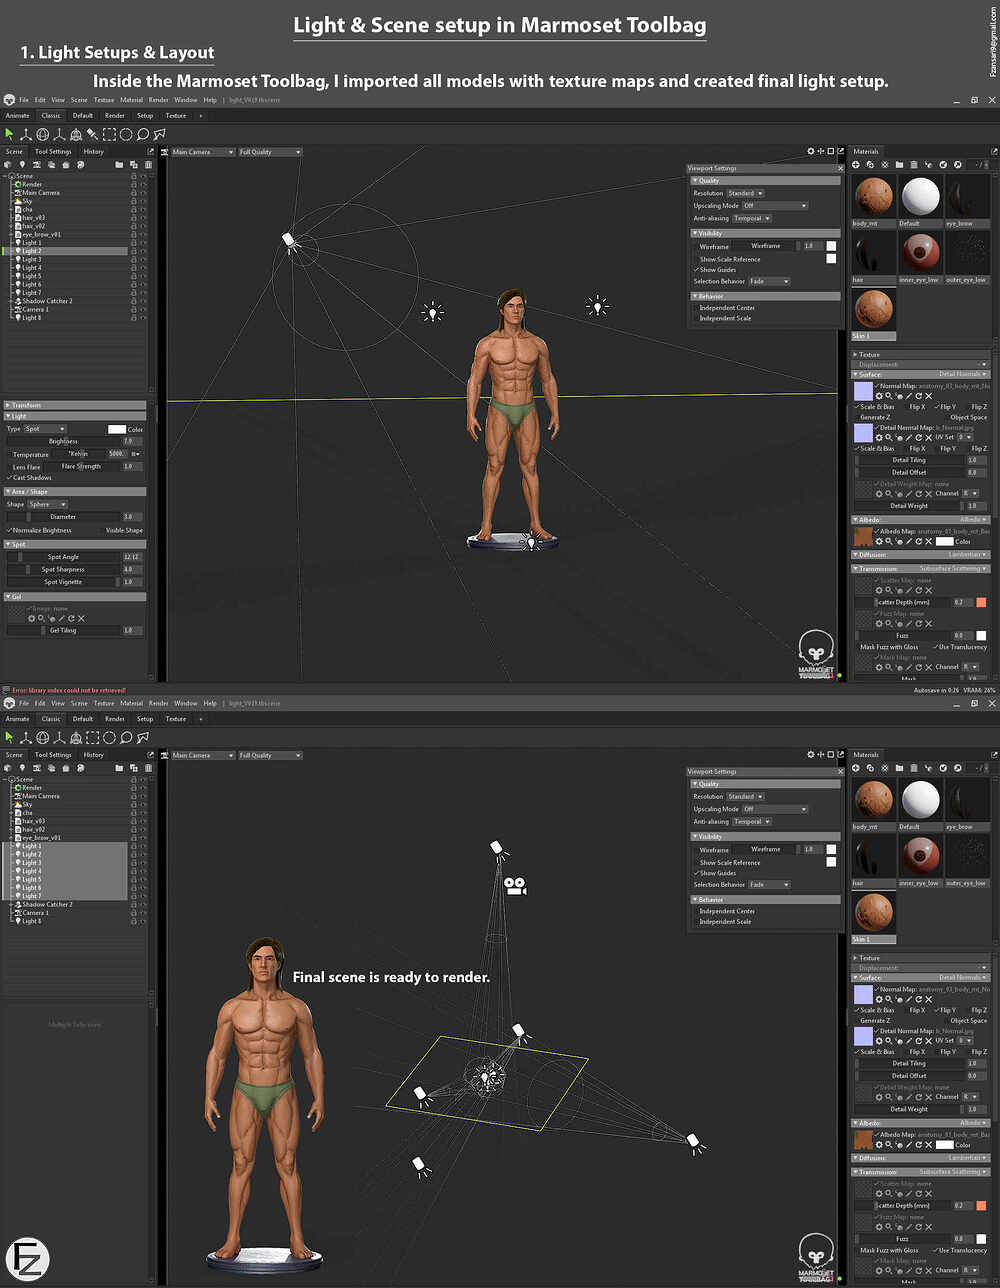
Task: Click the Brightness value field
Action: tap(132, 441)
